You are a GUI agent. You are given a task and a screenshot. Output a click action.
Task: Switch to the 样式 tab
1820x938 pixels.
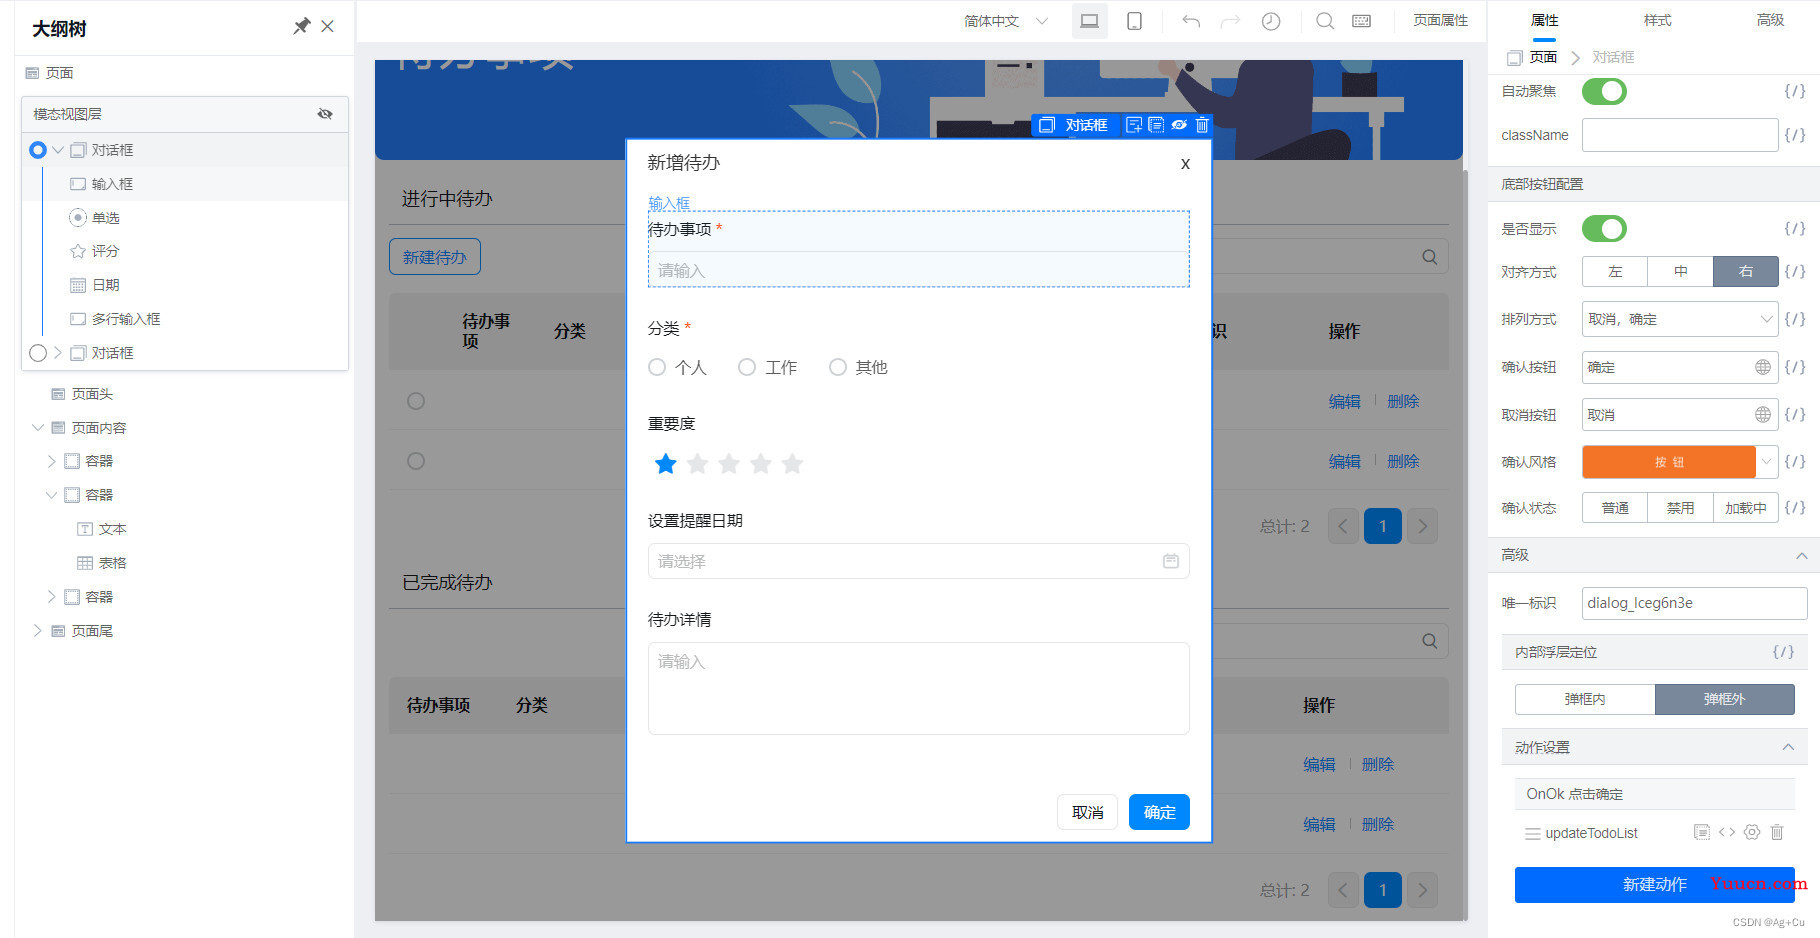click(1657, 20)
